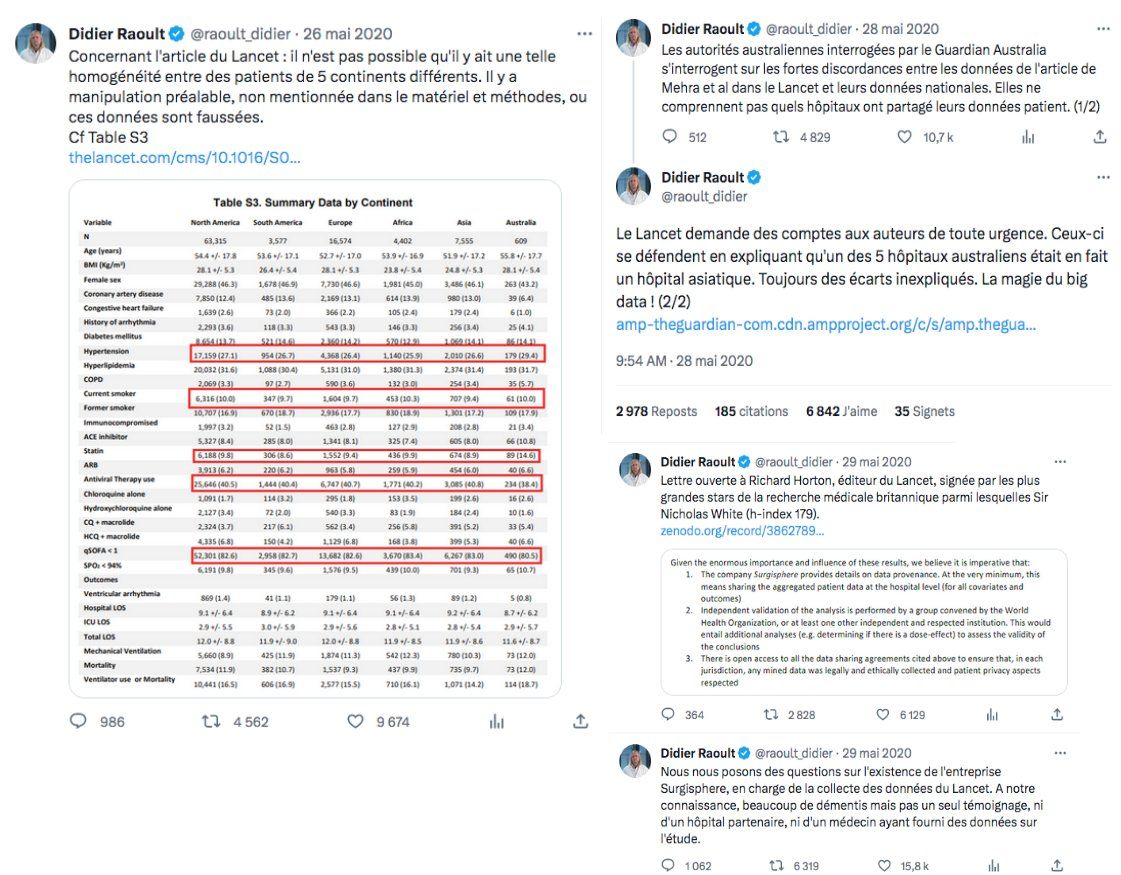Reply to the 26 mai Lancet tweet

coord(79,721)
